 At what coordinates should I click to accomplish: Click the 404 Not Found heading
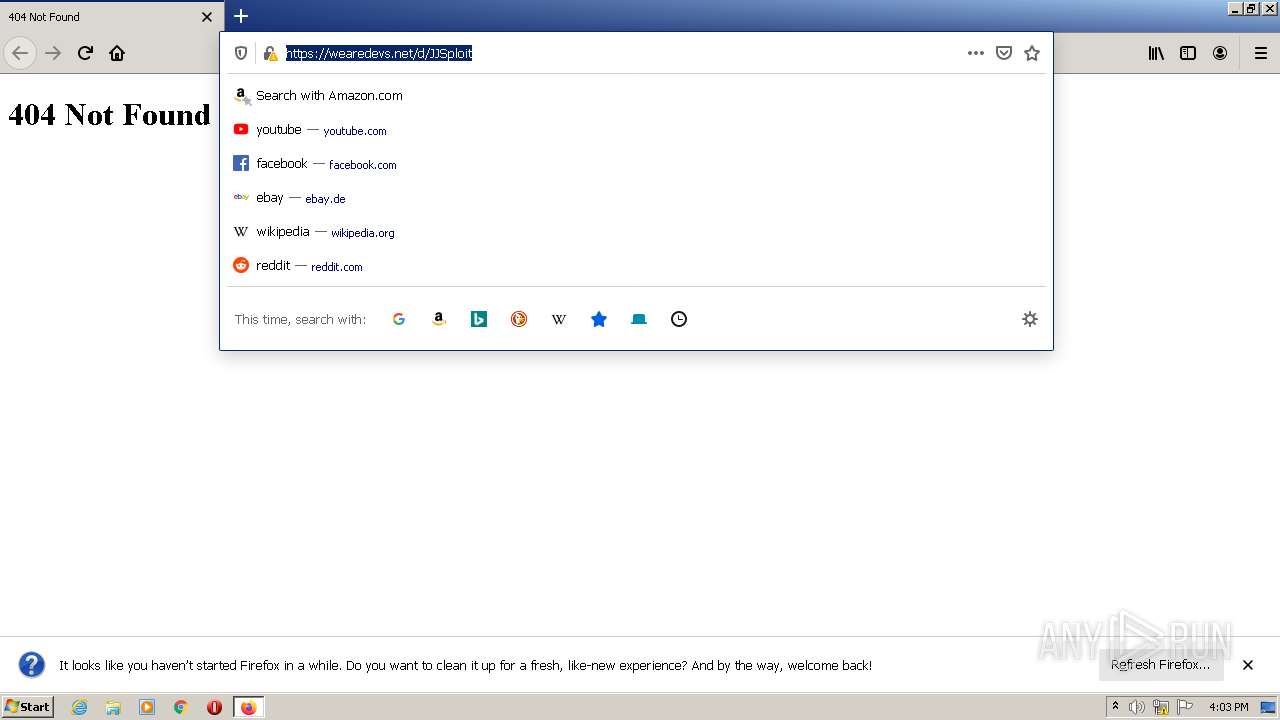[109, 115]
